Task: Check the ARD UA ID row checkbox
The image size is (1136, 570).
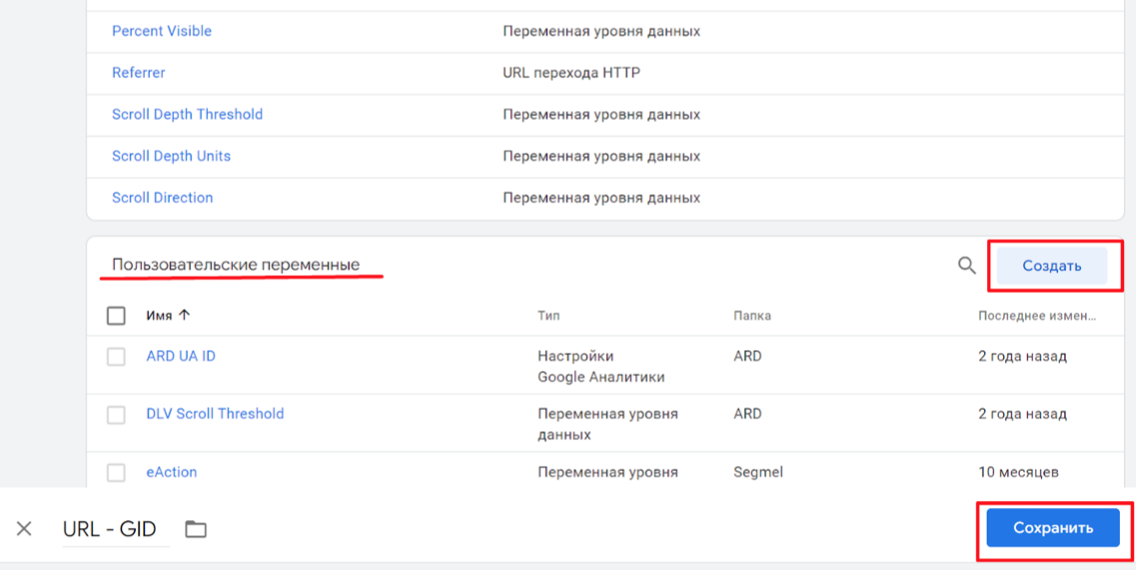Action: click(116, 356)
